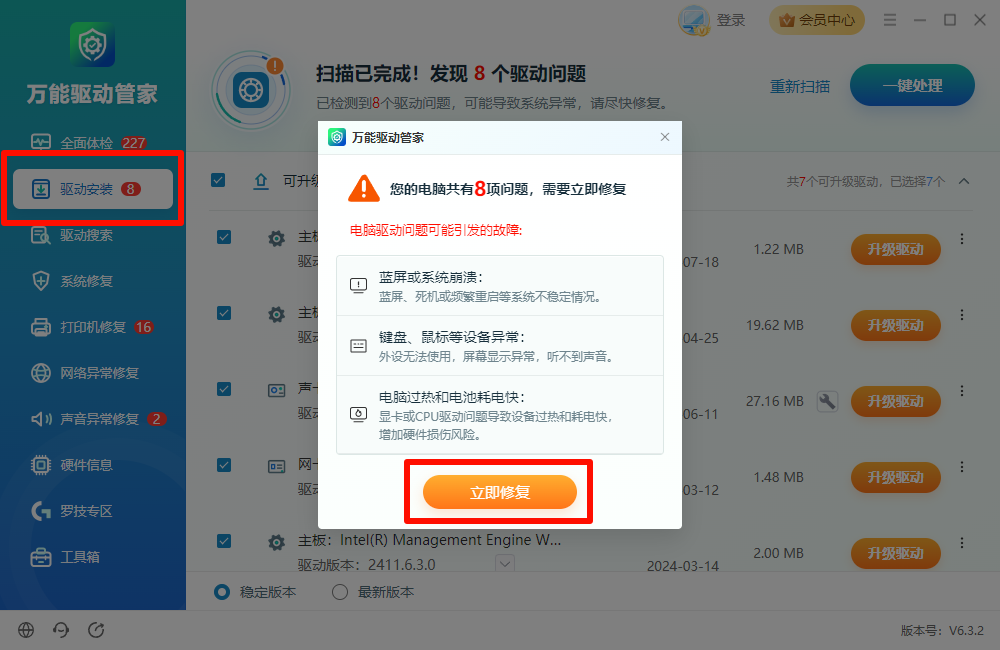Click 升级驱动 for the 27.16 MB driver
1000x650 pixels.
point(895,401)
